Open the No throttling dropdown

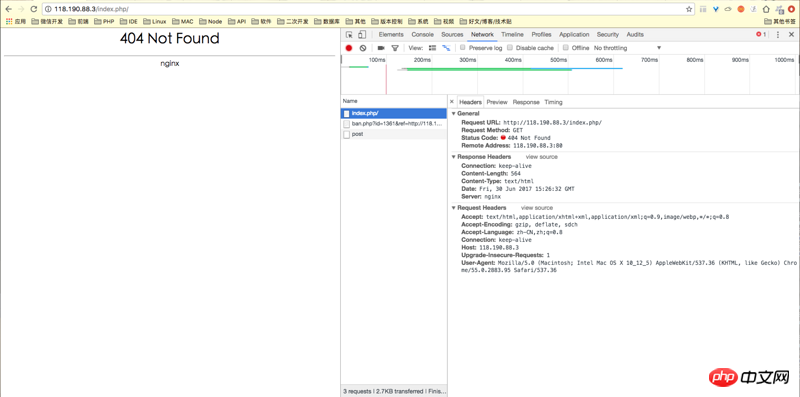point(627,48)
